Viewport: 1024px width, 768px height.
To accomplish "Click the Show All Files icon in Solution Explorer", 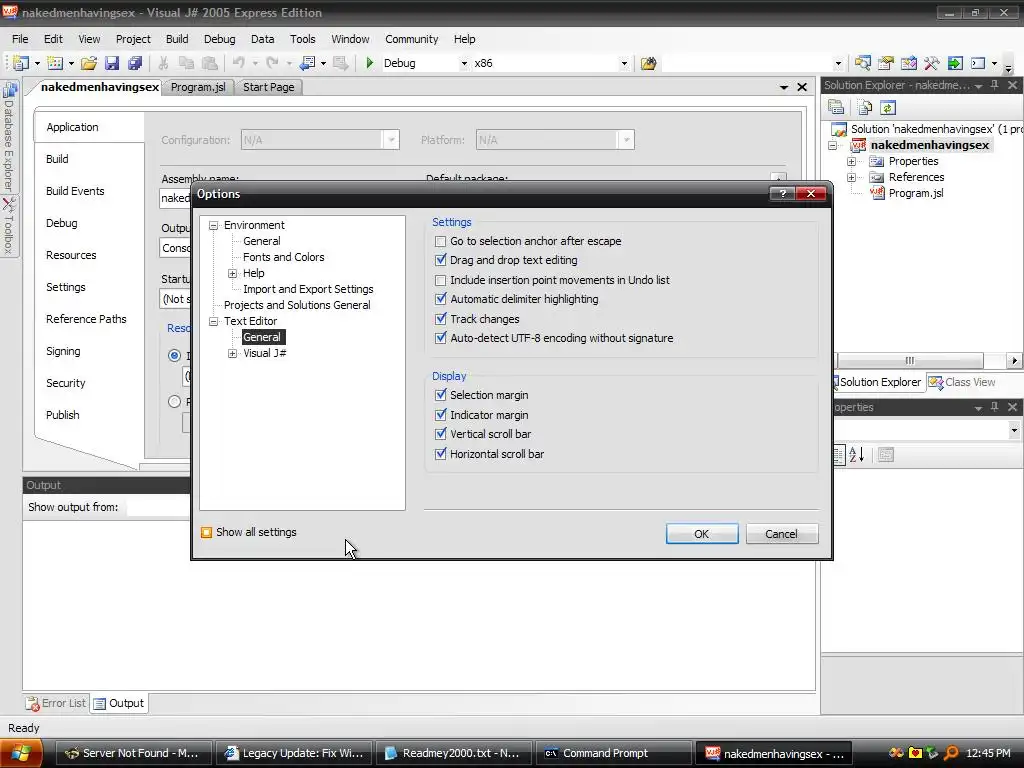I will [865, 107].
